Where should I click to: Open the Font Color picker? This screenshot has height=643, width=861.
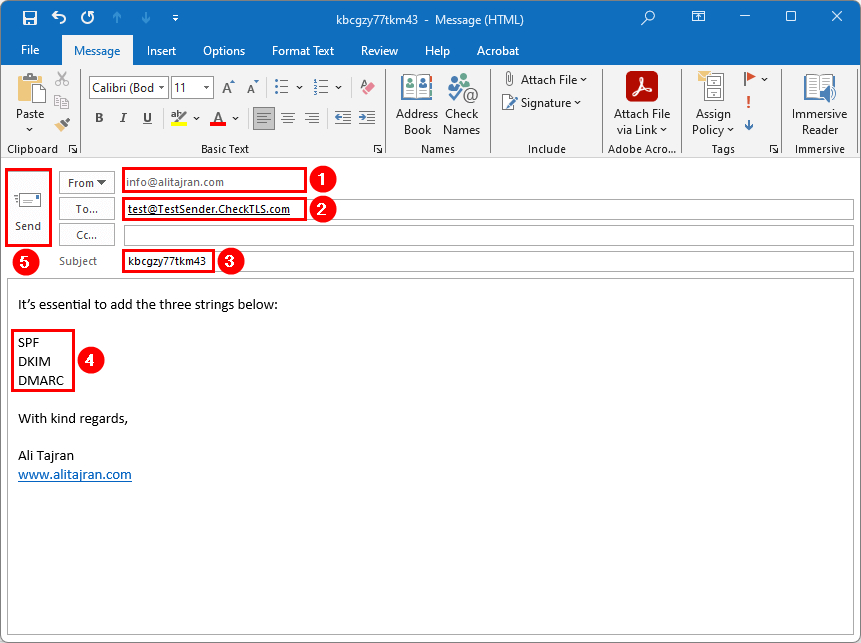click(218, 118)
